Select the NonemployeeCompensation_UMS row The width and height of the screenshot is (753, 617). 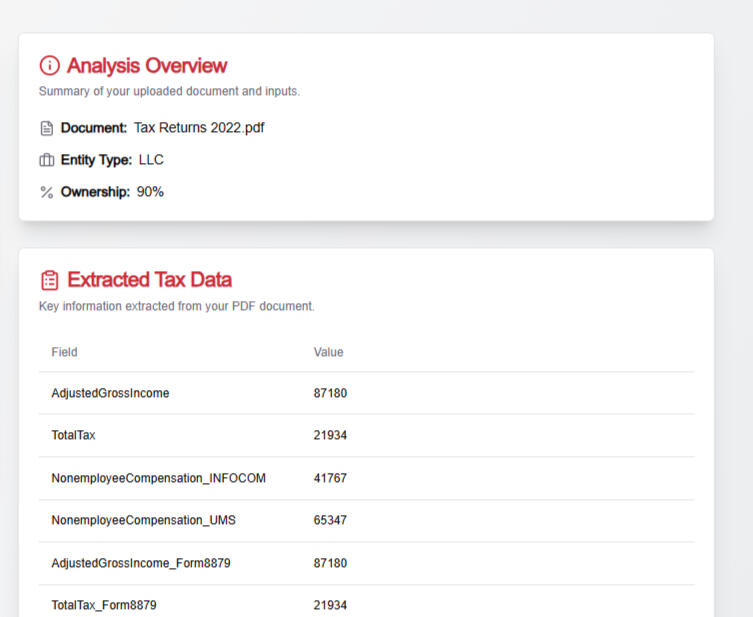click(143, 521)
